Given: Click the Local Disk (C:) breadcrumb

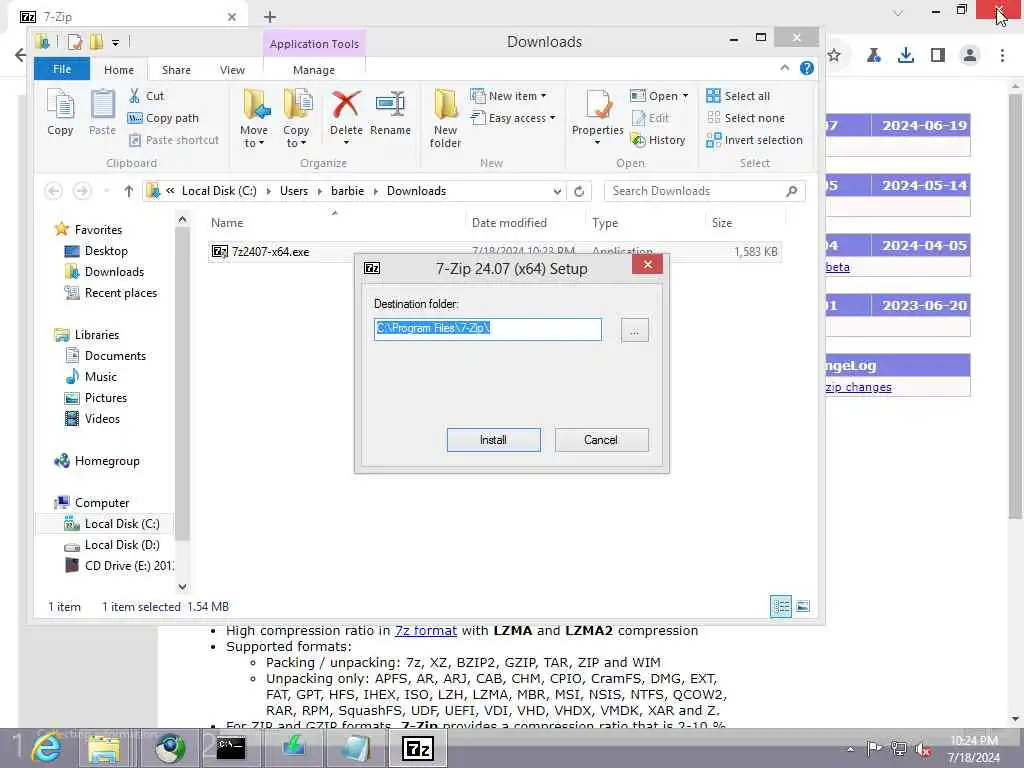Looking at the screenshot, I should (219, 191).
